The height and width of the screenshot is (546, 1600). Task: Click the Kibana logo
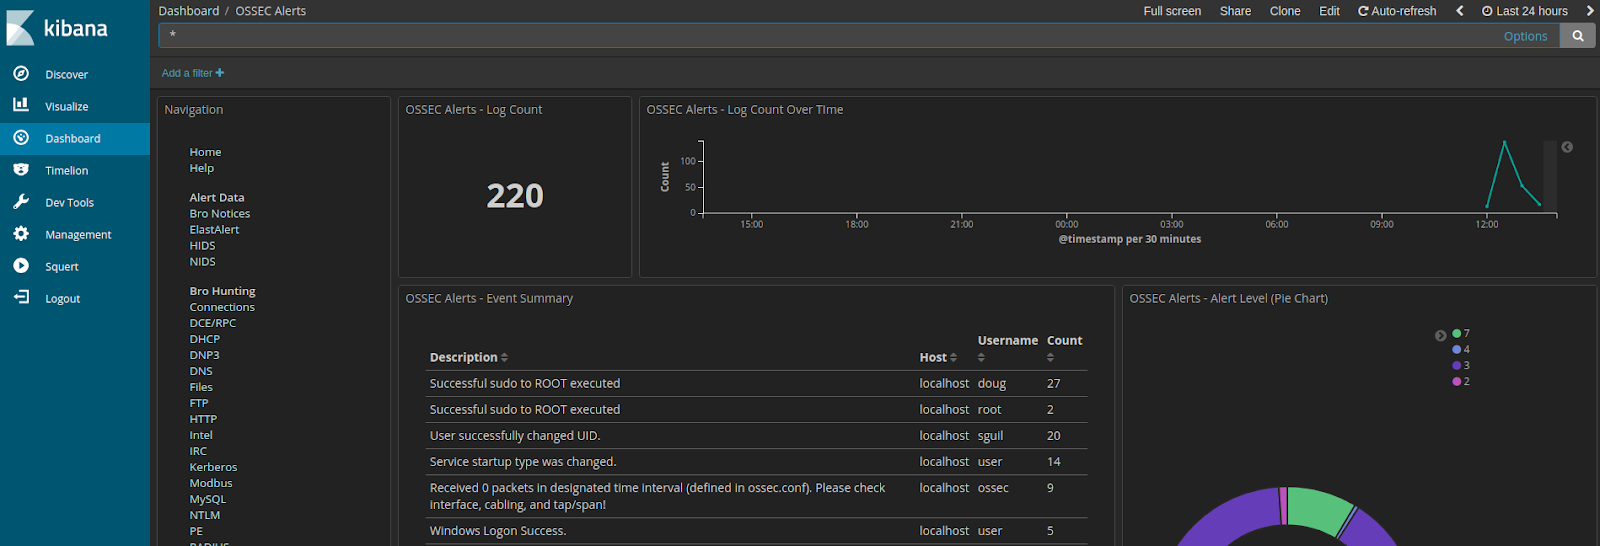click(x=57, y=28)
